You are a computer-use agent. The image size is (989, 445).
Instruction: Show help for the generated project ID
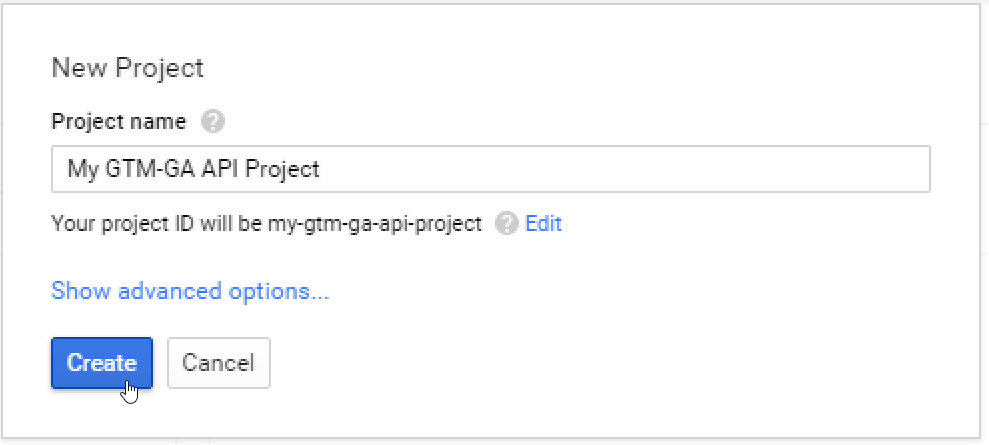pos(507,223)
